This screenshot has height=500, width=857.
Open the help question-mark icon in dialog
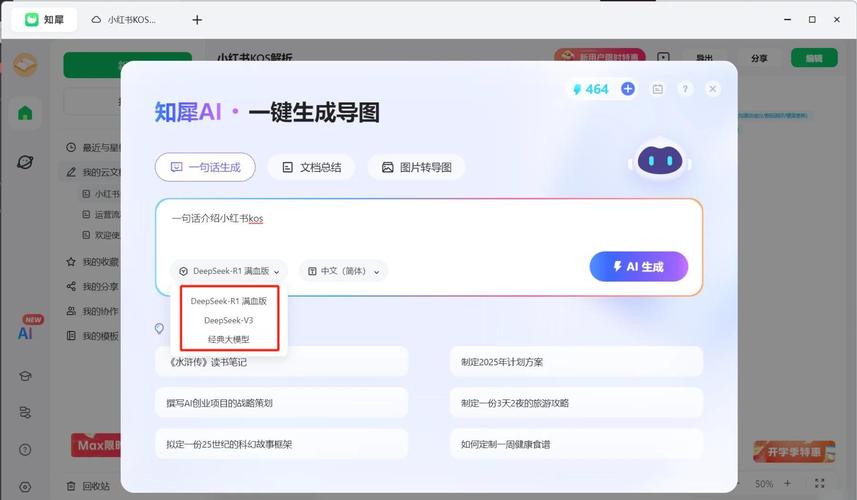pyautogui.click(x=685, y=89)
